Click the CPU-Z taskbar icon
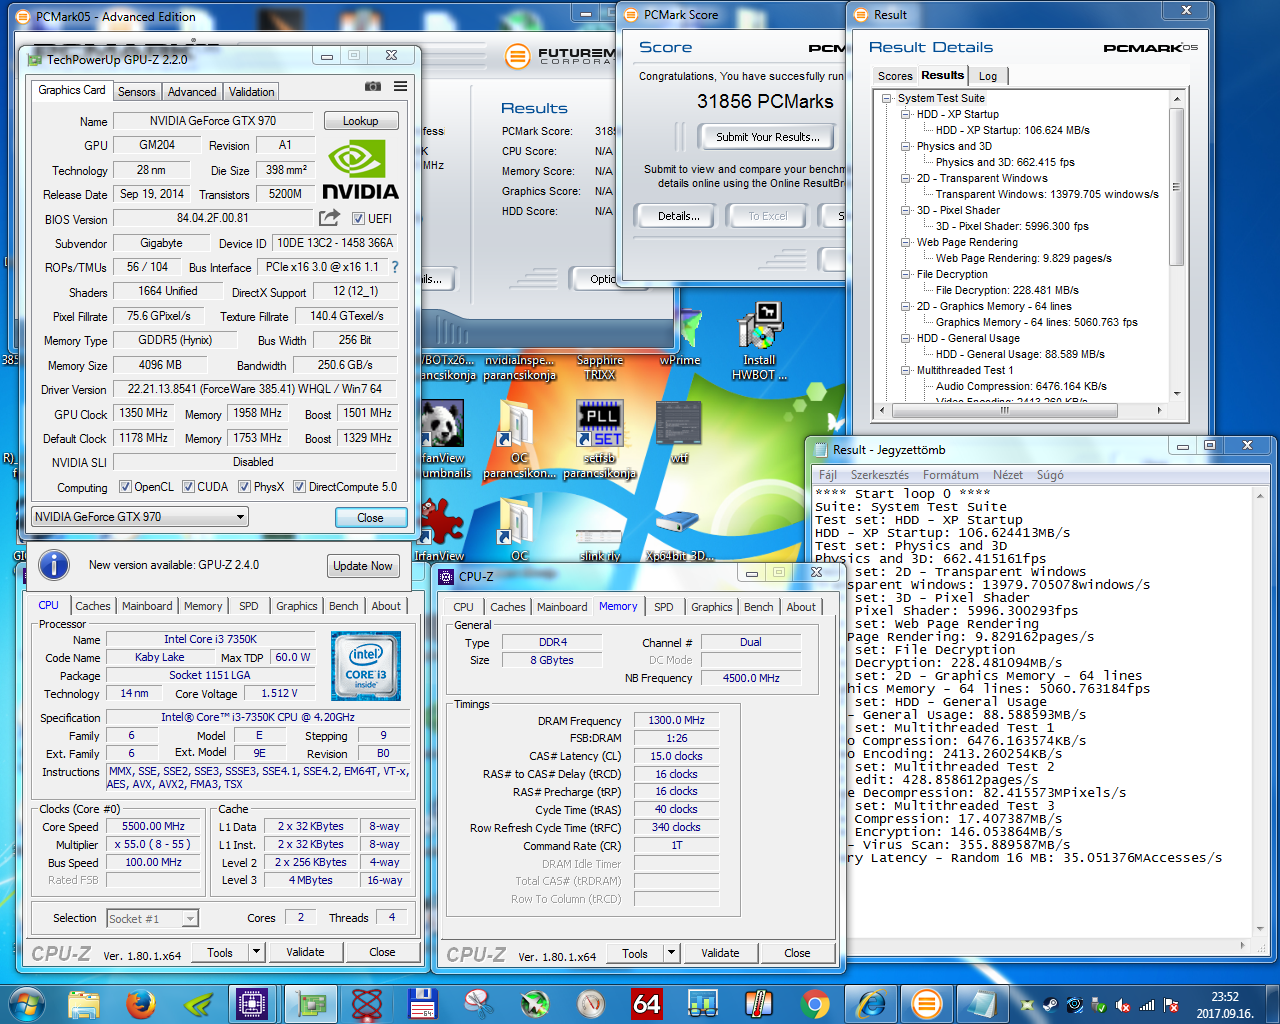Screen dimensions: 1280x1024 pyautogui.click(x=253, y=1003)
